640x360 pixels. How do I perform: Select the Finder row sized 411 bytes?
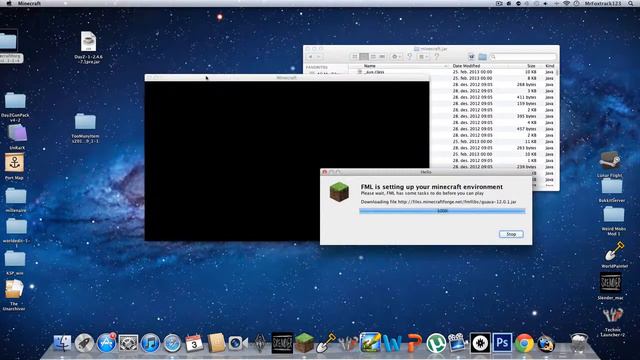coord(493,97)
